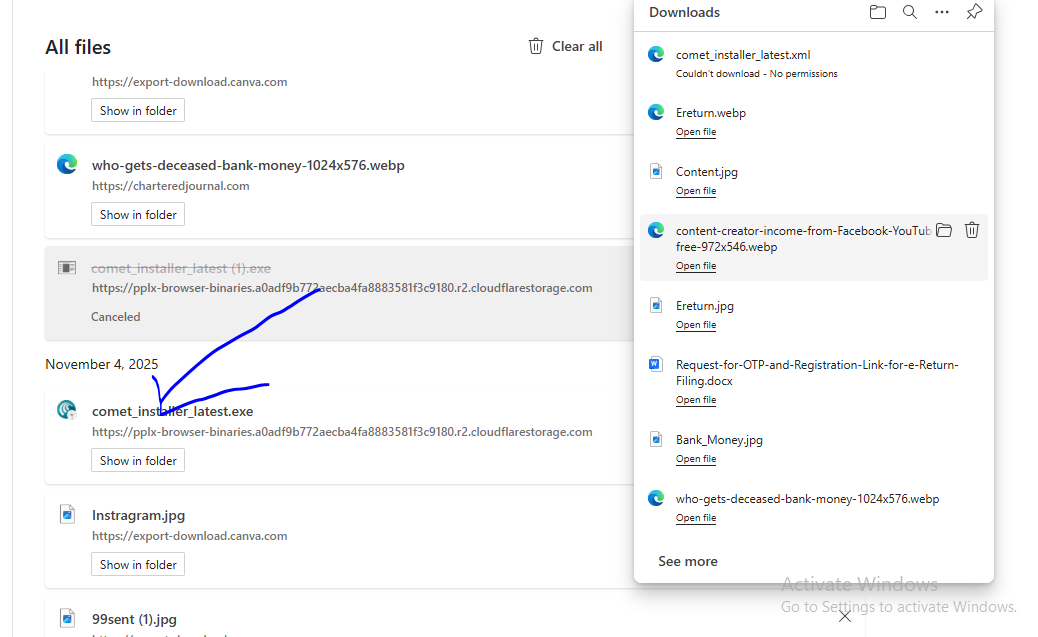Show who-gets-deceased-bank-money file in folder
Image resolution: width=1038 pixels, height=637 pixels.
pyautogui.click(x=138, y=214)
